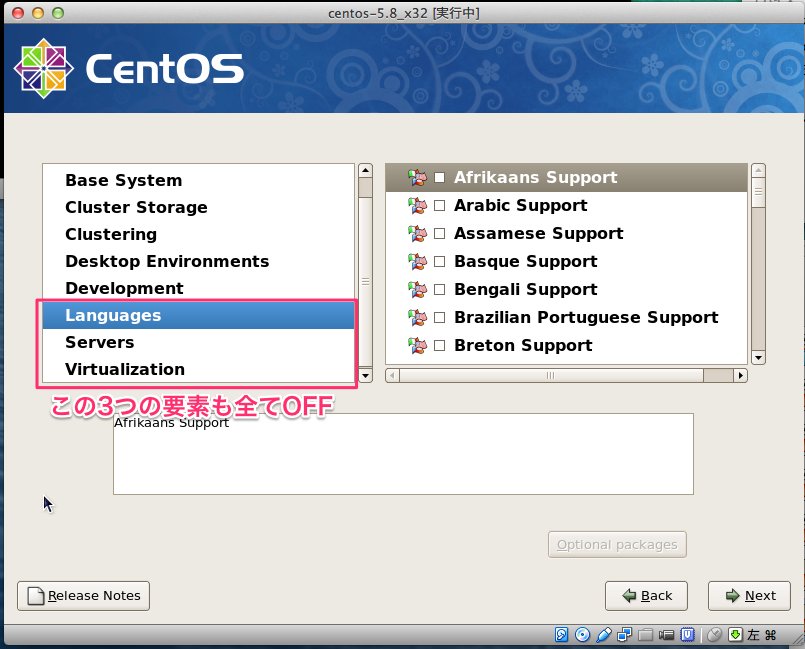
Task: Select the Desktop Environments category
Action: 166,261
